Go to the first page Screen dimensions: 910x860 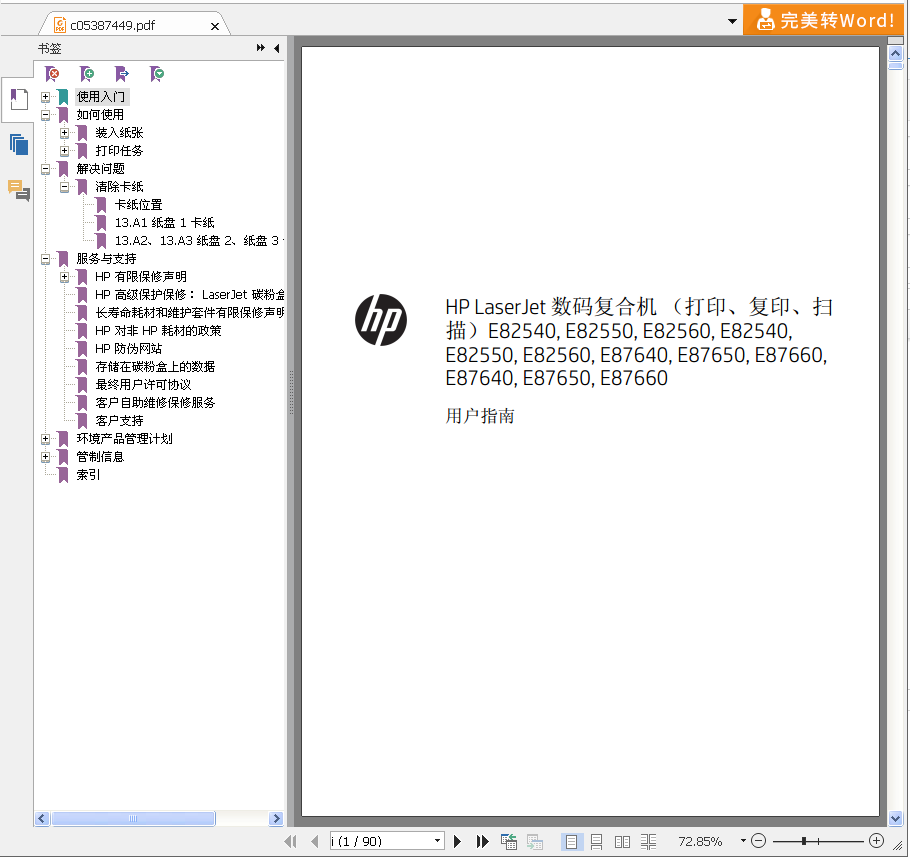(291, 841)
